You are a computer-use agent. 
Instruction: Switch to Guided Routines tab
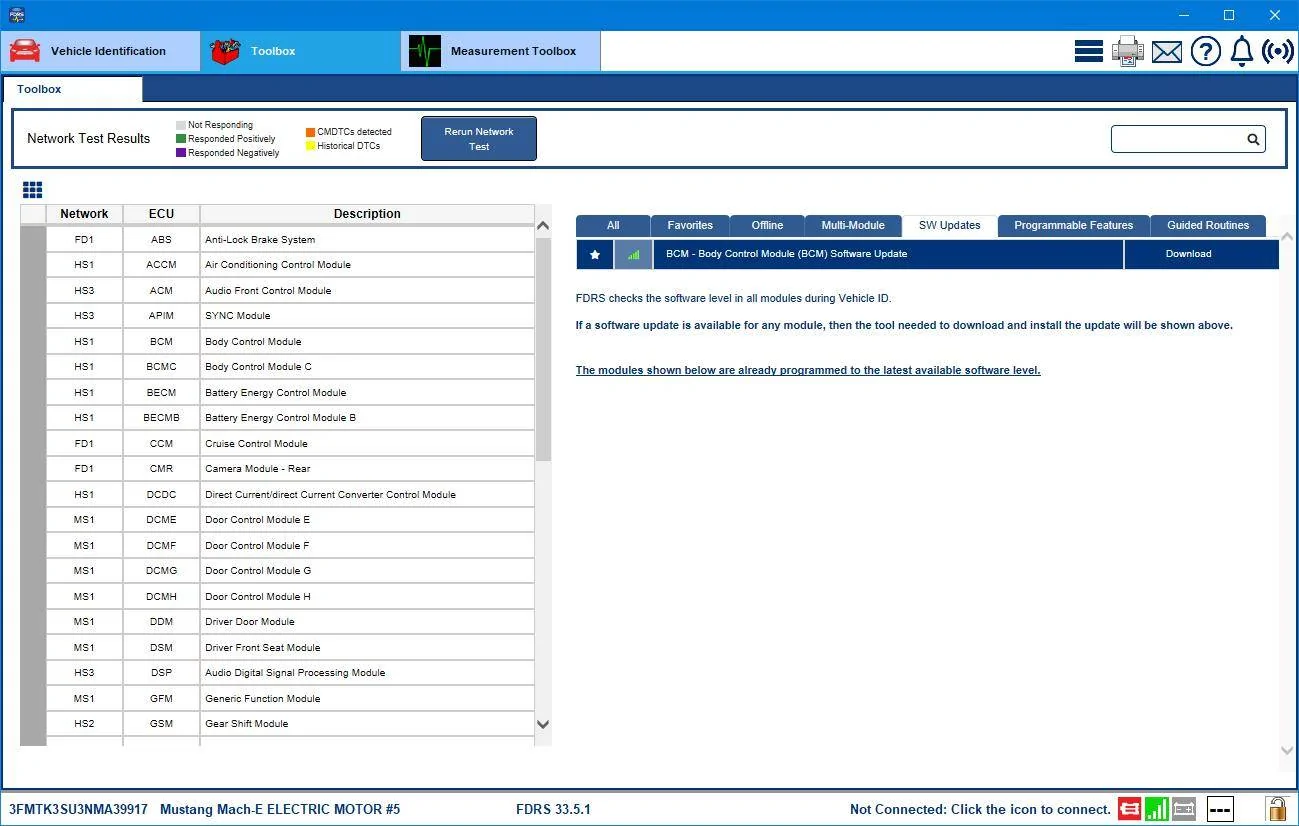point(1208,226)
